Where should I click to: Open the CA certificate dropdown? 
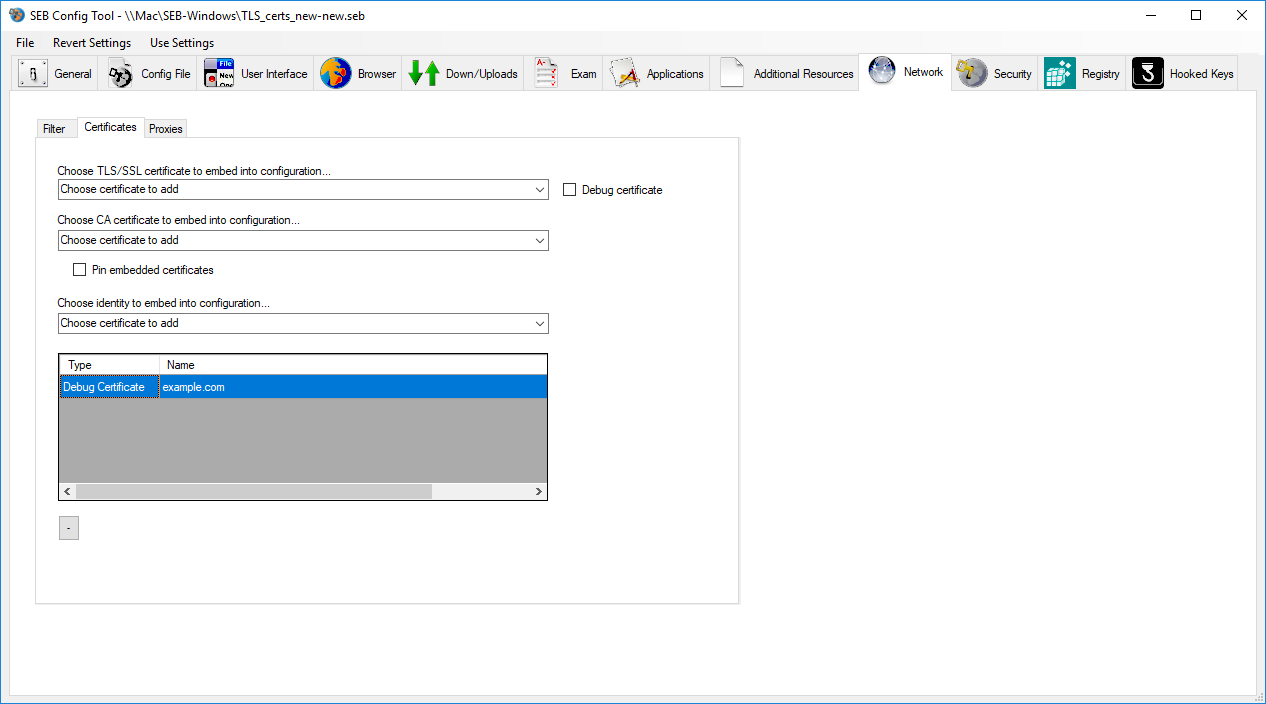click(x=303, y=240)
